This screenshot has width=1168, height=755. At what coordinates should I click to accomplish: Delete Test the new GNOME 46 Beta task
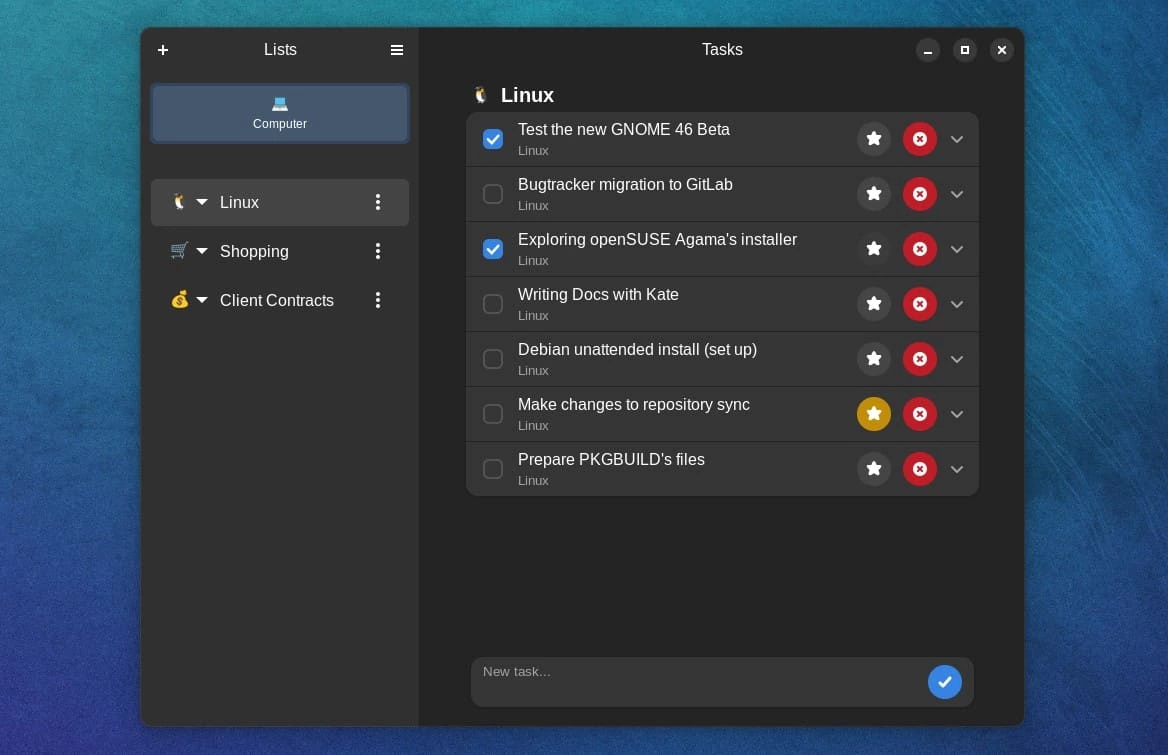pyautogui.click(x=920, y=139)
